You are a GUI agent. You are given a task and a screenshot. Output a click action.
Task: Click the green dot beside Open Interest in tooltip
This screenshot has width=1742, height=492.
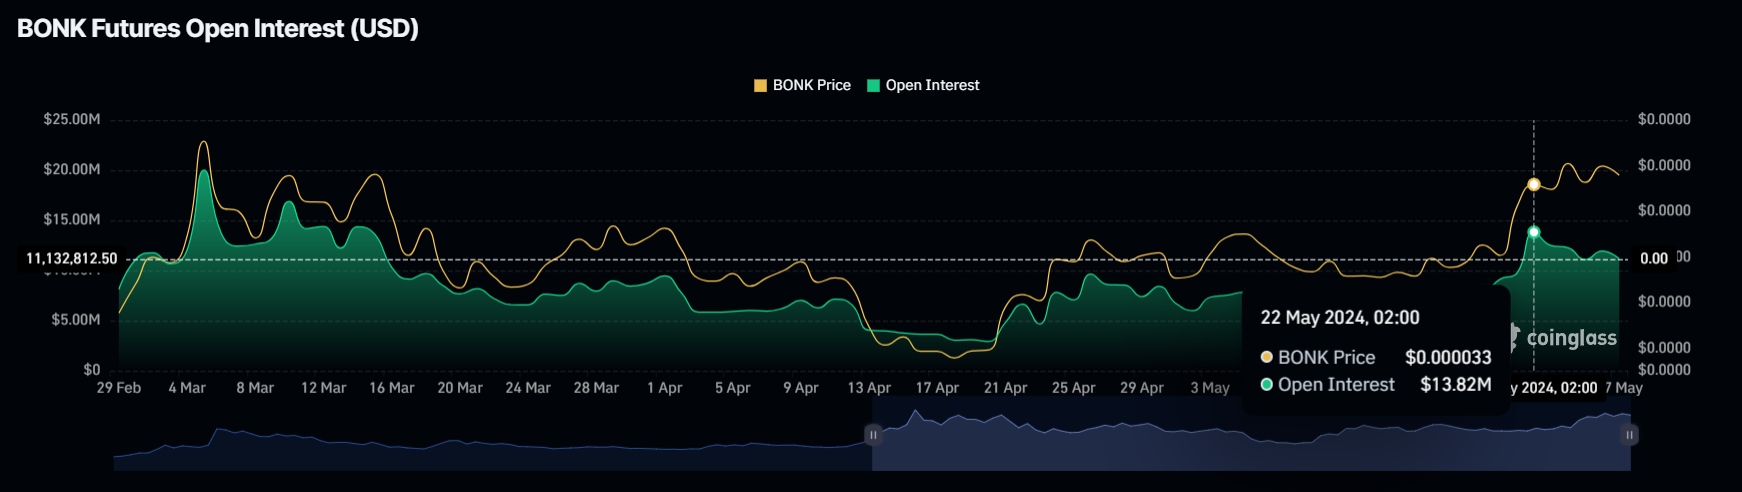(1267, 385)
